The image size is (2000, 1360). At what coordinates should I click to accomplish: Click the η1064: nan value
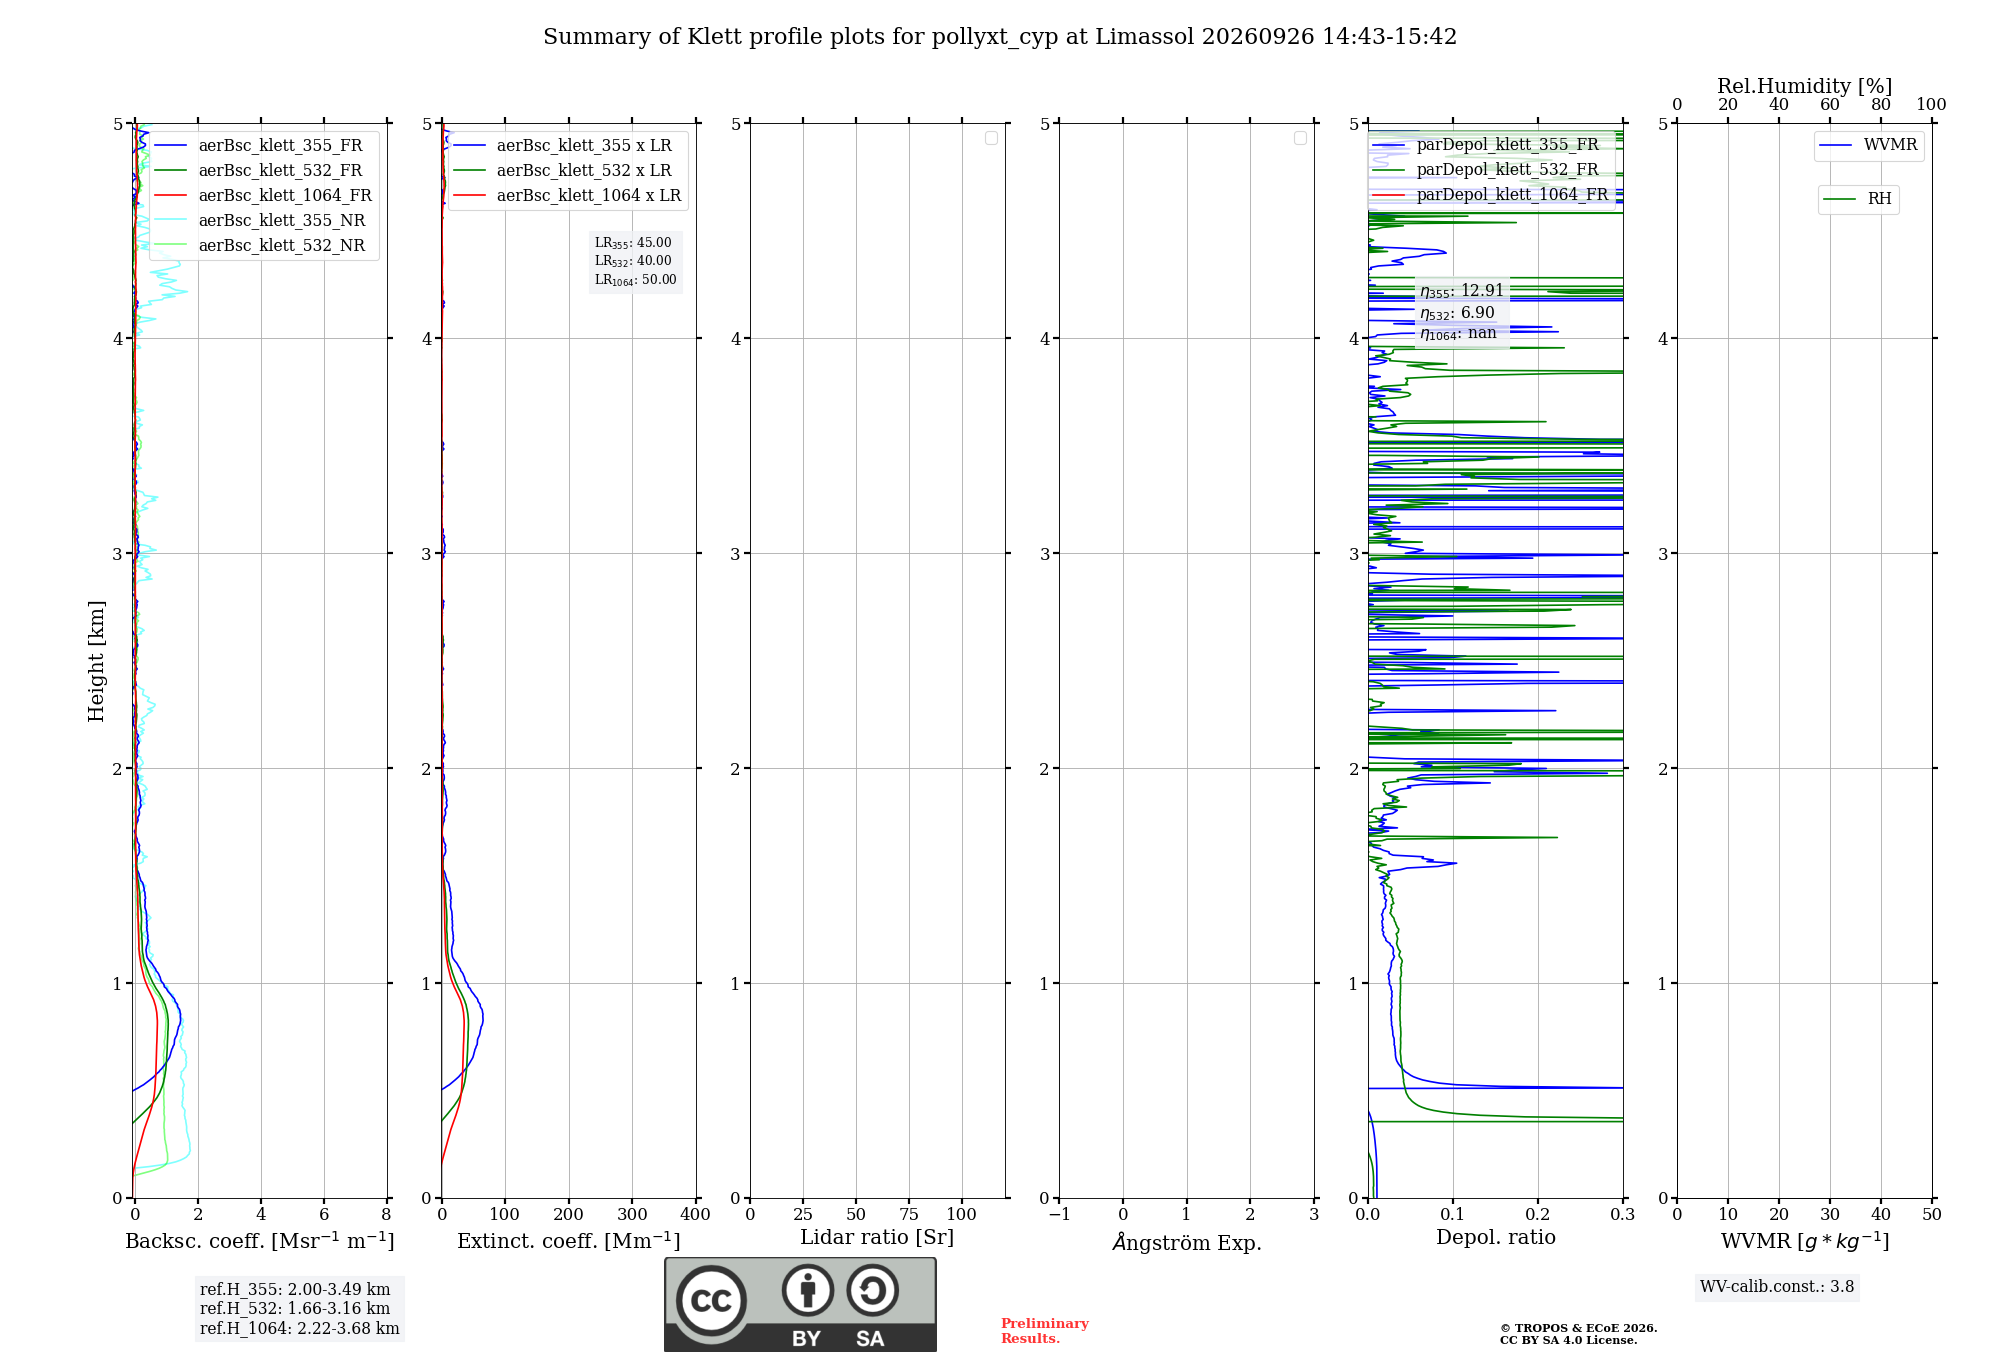point(1458,334)
